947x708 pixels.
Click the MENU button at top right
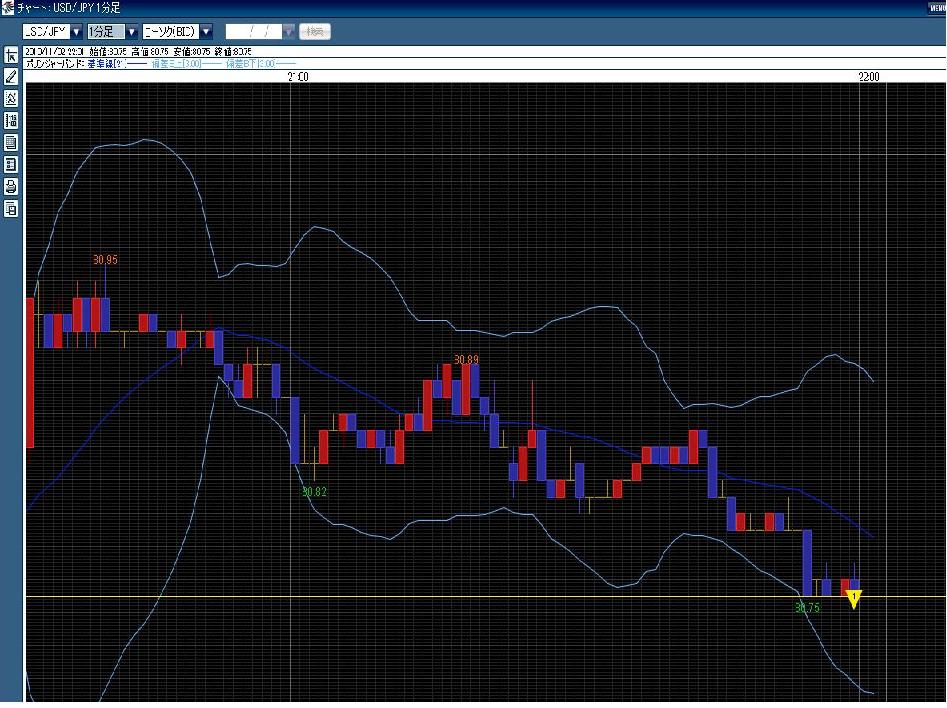tap(937, 8)
